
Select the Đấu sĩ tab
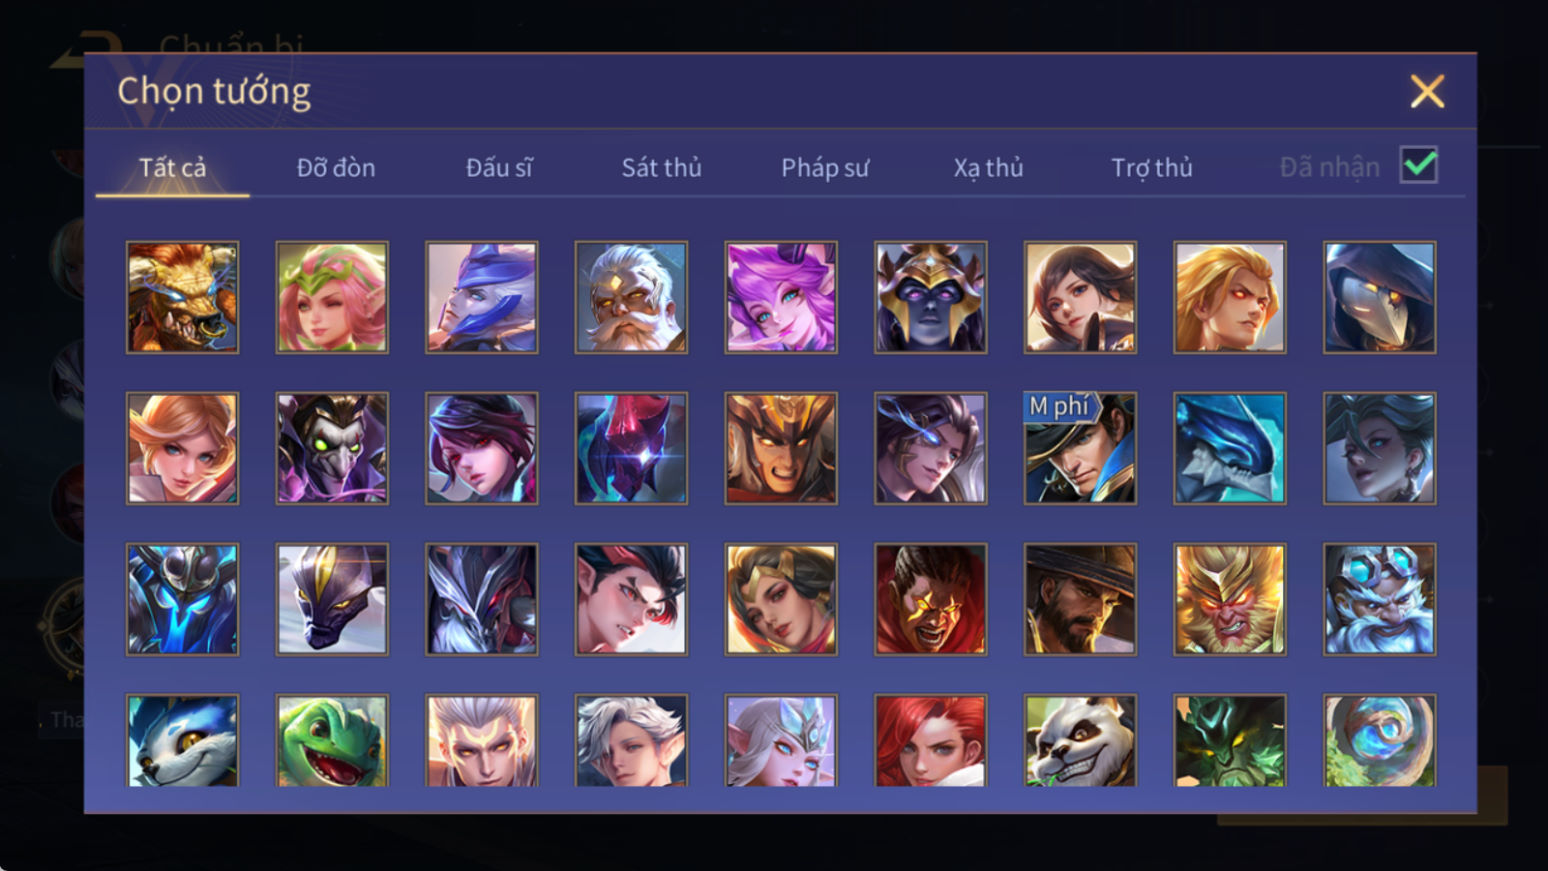click(x=499, y=167)
